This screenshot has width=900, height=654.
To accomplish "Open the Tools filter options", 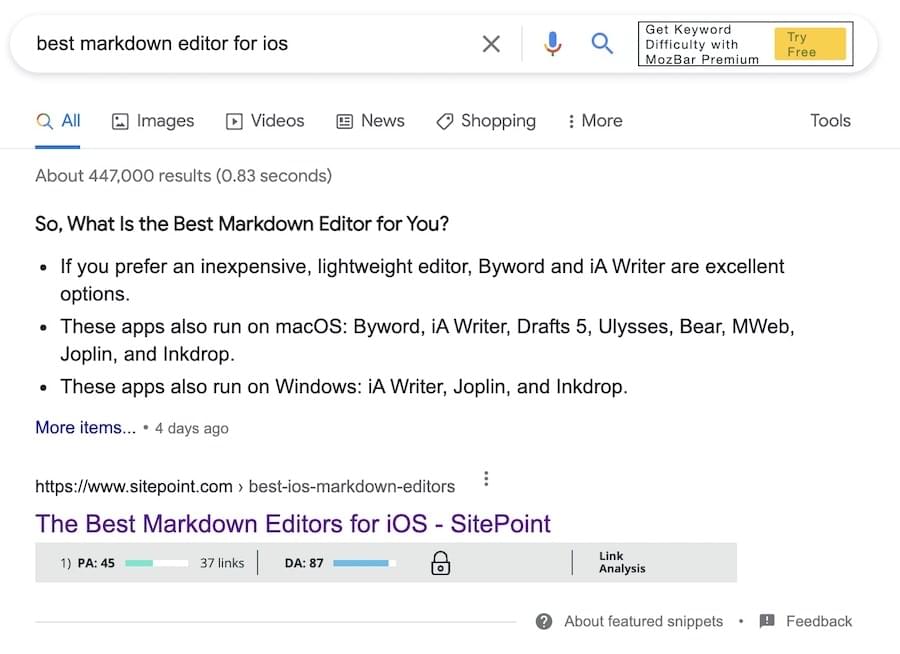I will 830,121.
